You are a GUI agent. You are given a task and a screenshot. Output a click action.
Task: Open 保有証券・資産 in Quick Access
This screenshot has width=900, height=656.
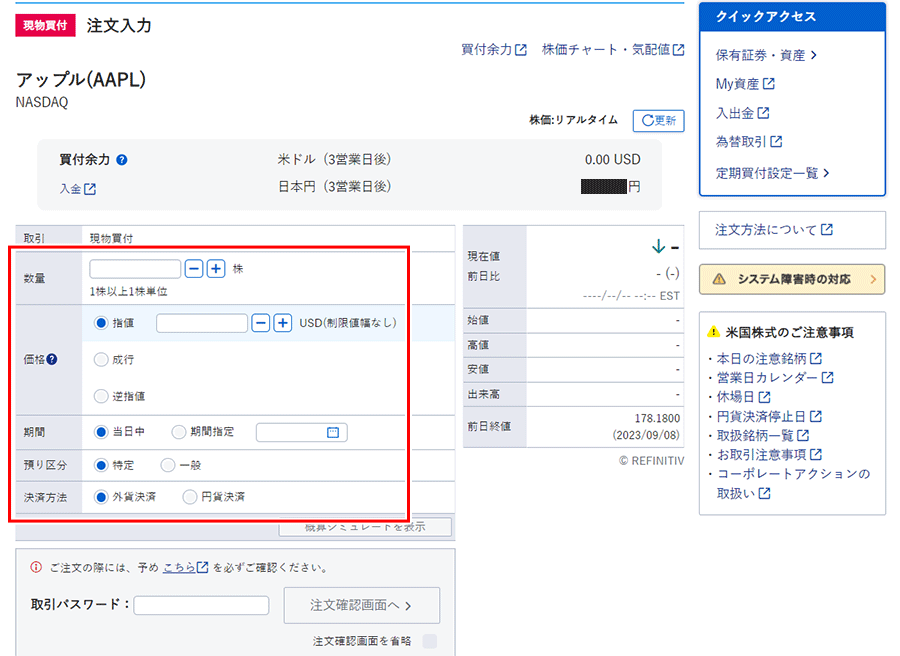tap(766, 55)
